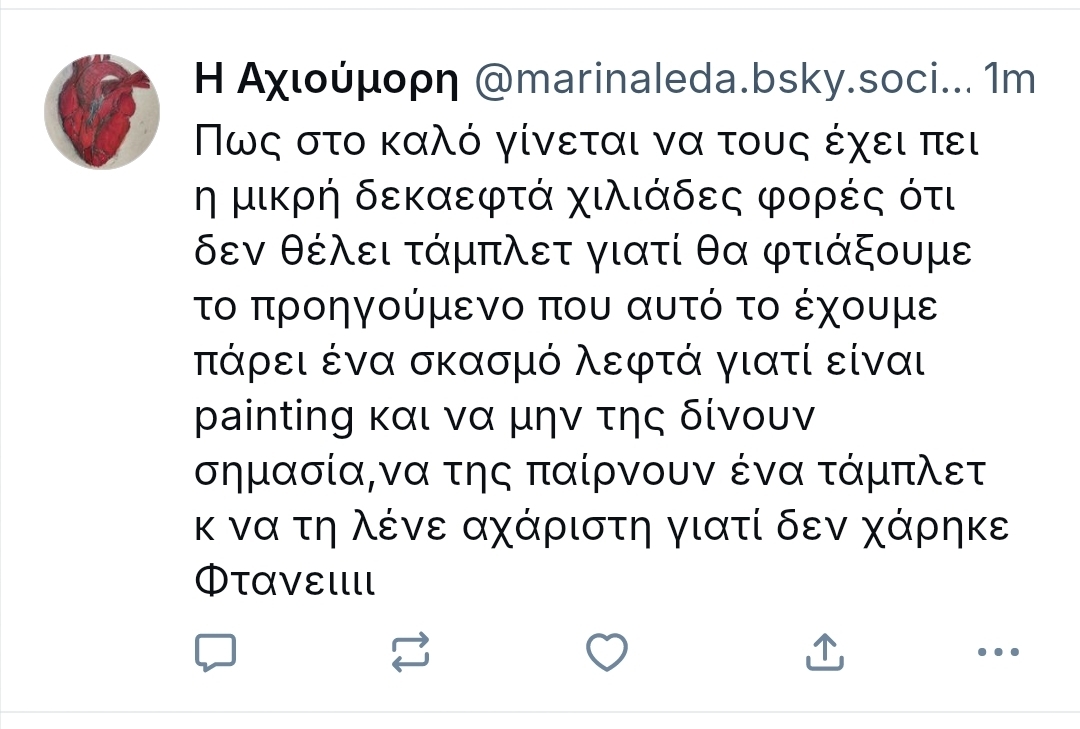Share the post via the upload arrow icon
1080x729 pixels.
[x=824, y=652]
